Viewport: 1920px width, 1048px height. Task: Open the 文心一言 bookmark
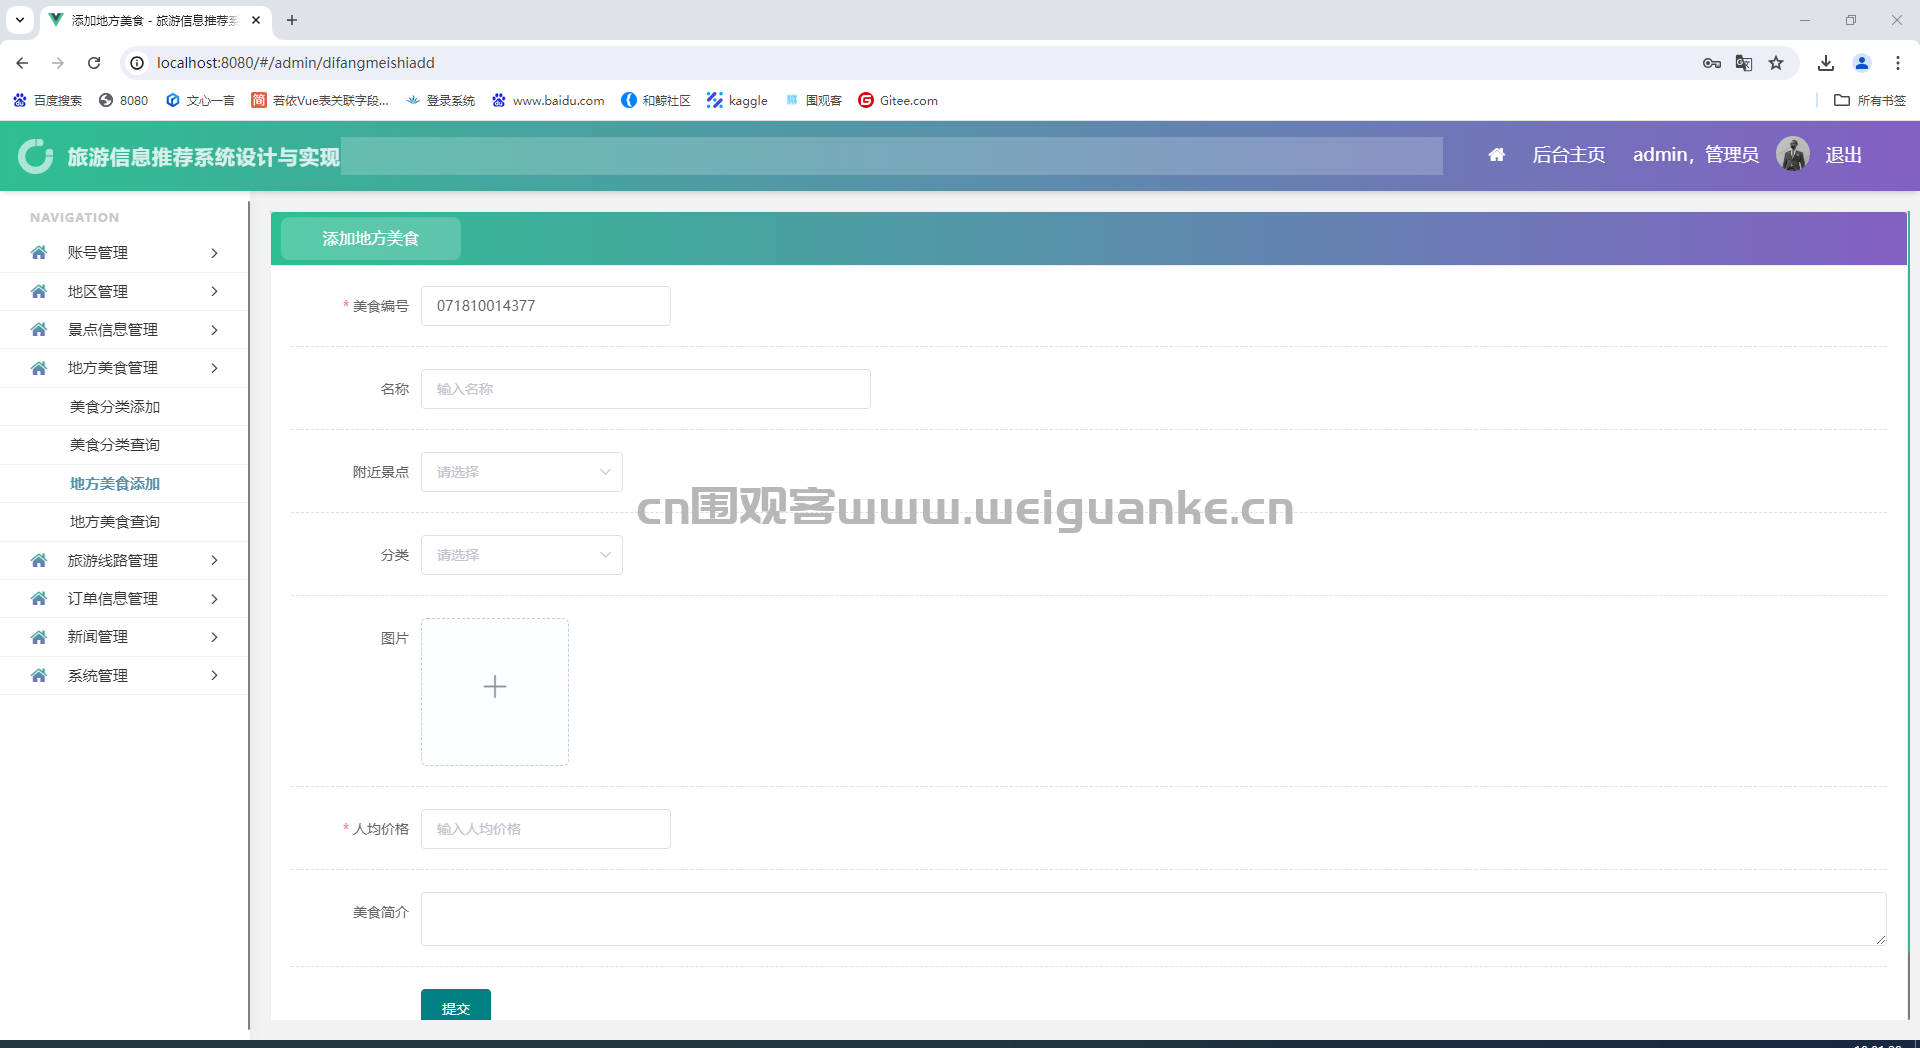click(x=200, y=100)
